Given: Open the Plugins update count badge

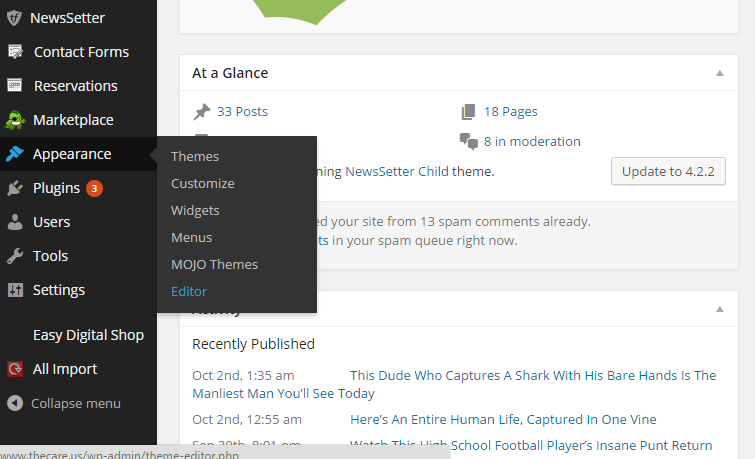Looking at the screenshot, I should (x=94, y=188).
